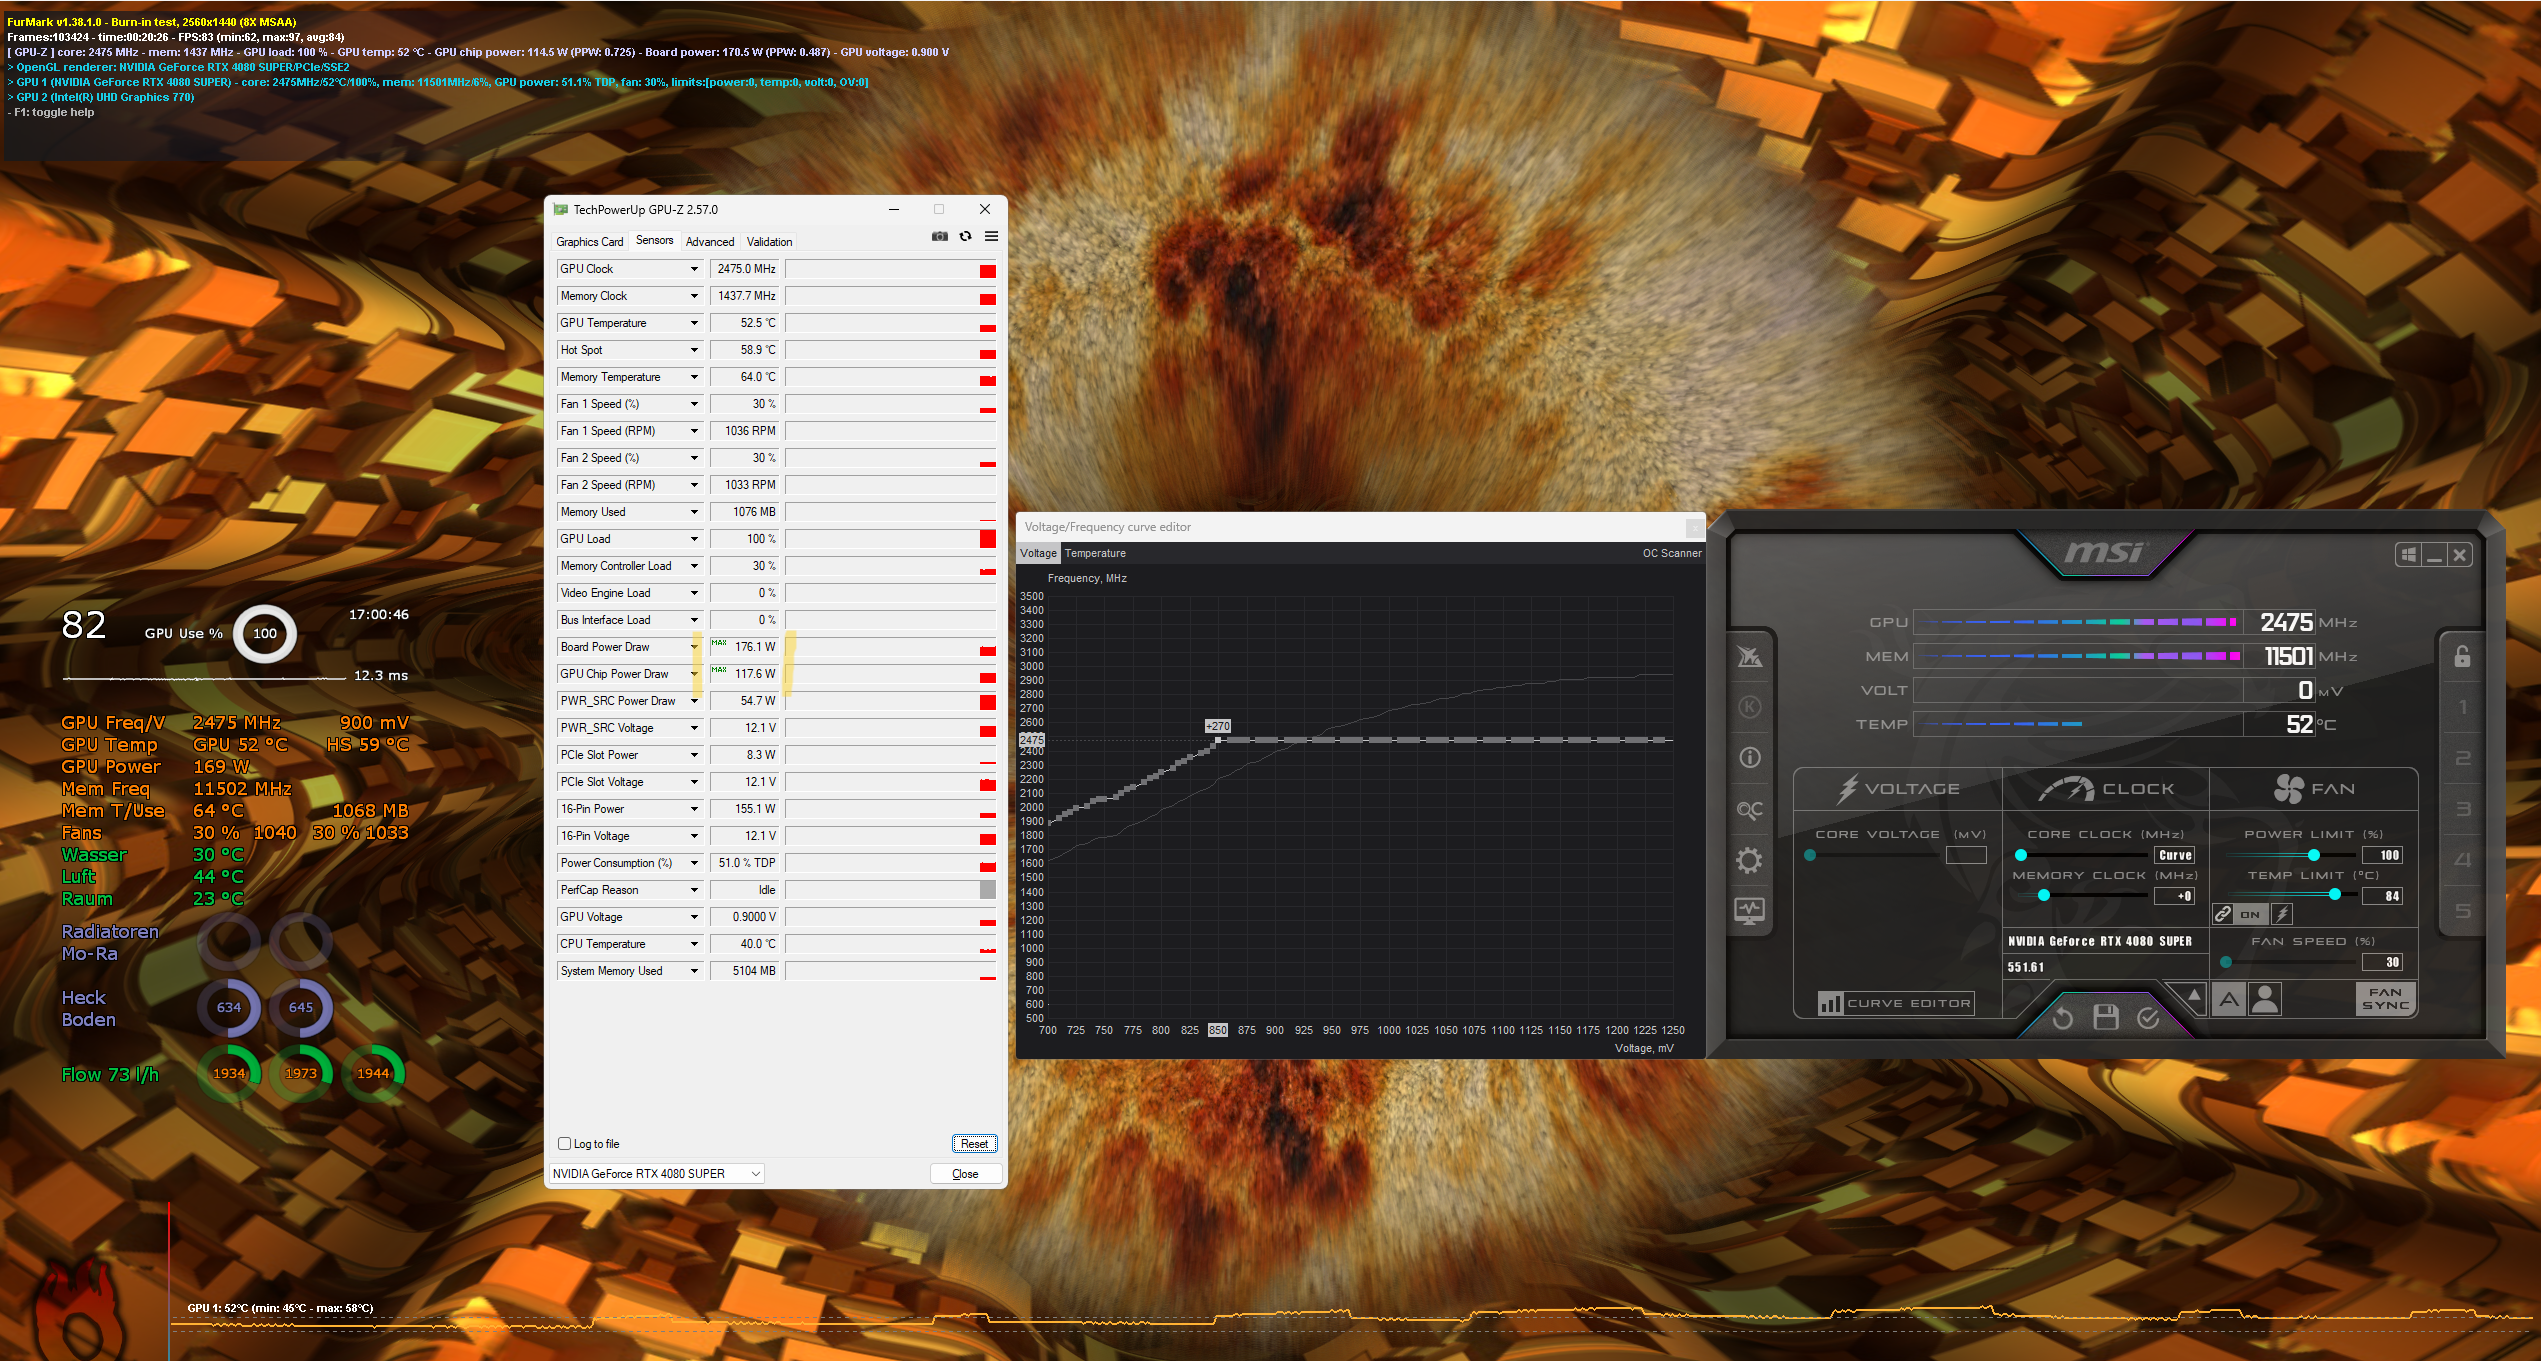
Task: Click the Power Limit slider handle
Action: 2313,855
